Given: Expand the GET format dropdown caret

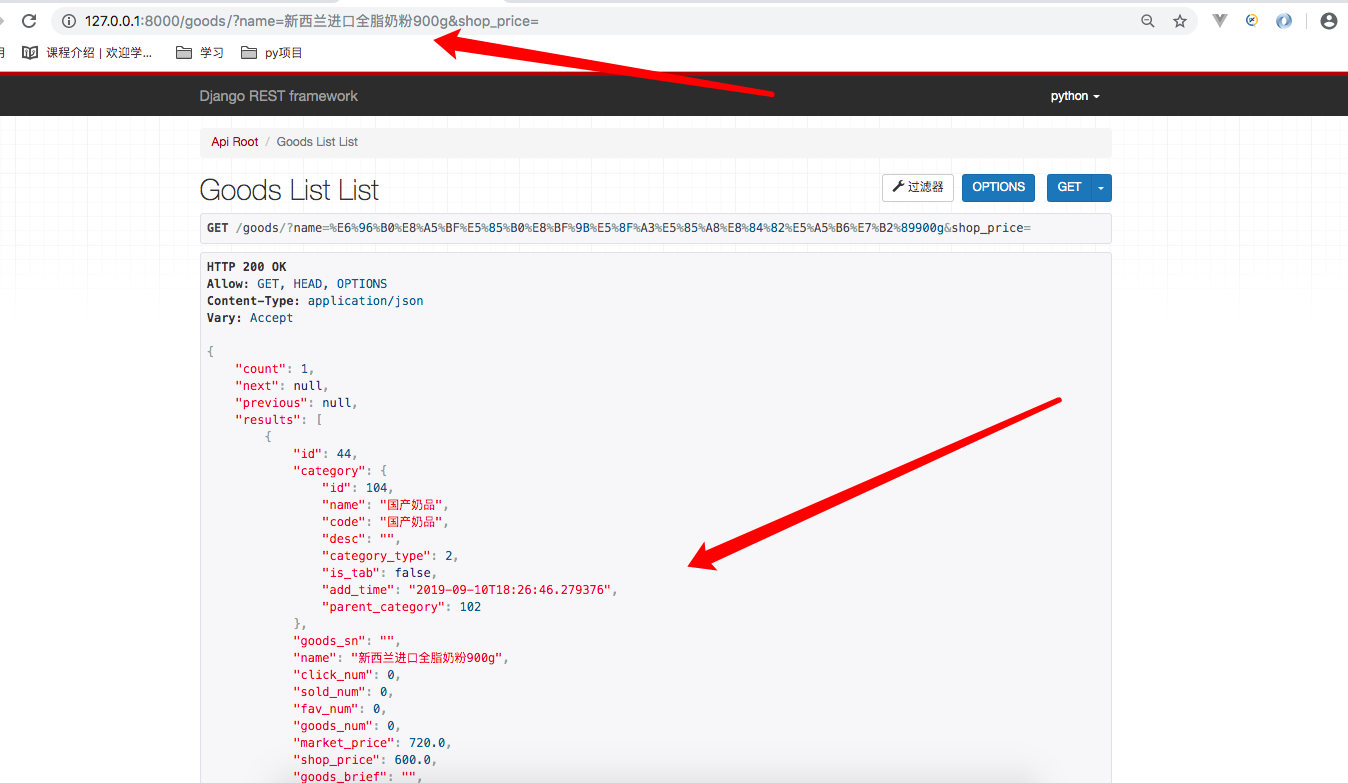Looking at the screenshot, I should coord(1102,187).
